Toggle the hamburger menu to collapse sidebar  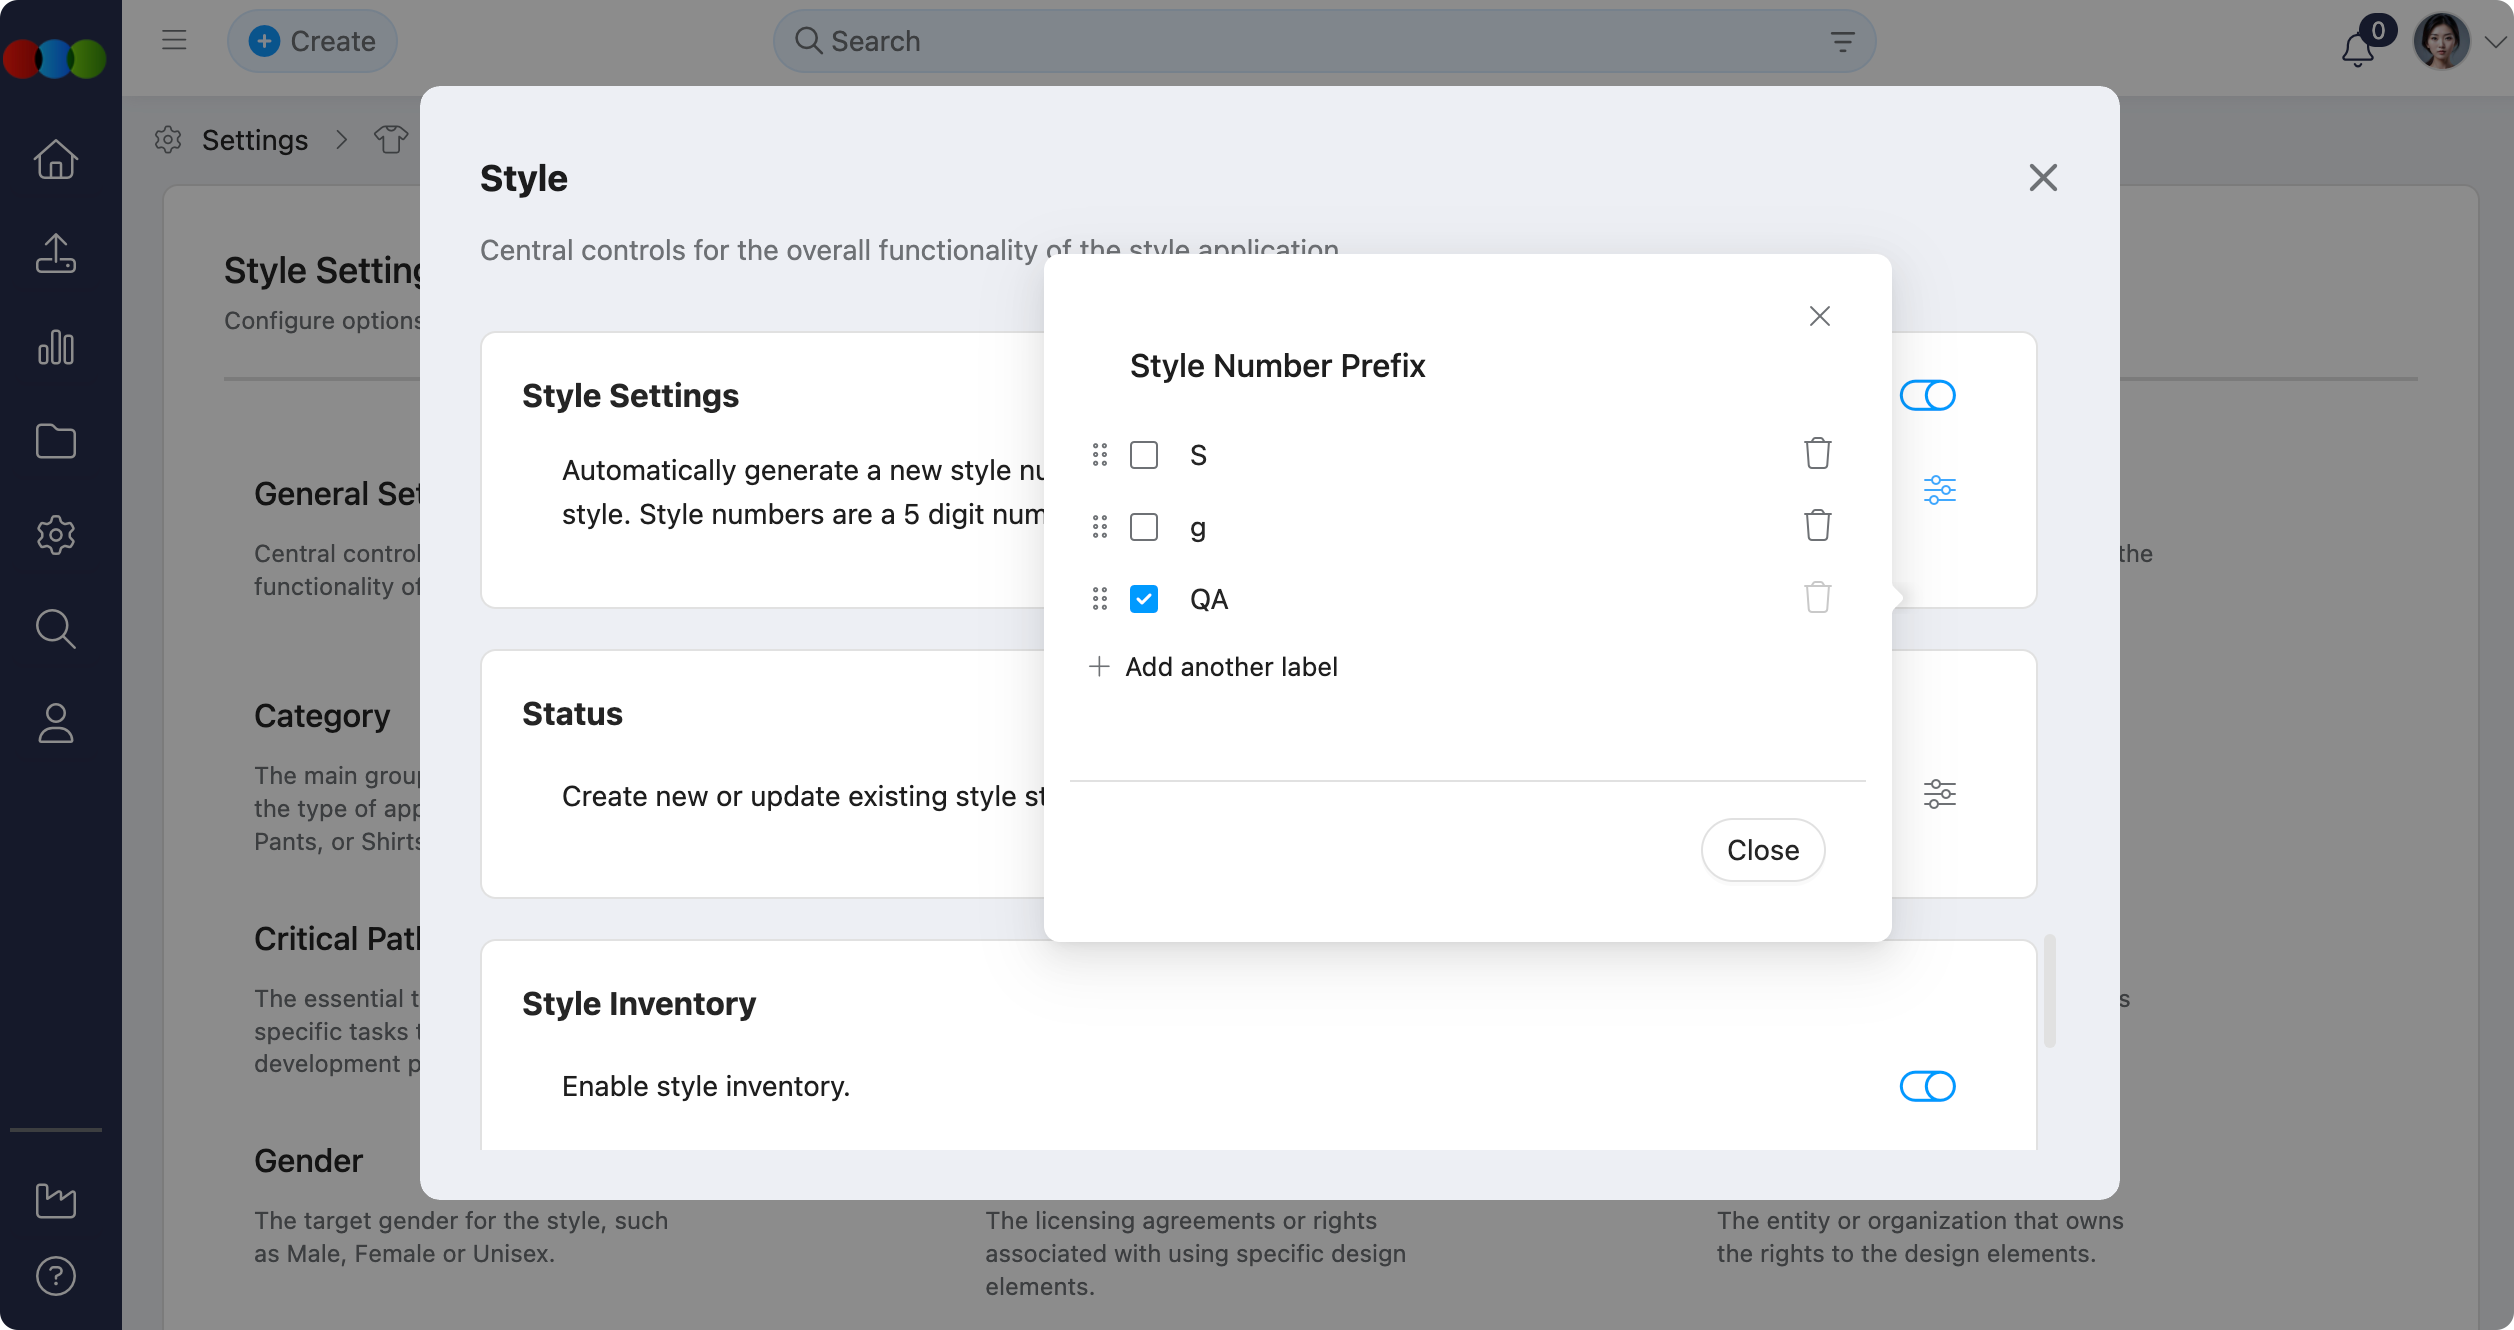click(174, 40)
